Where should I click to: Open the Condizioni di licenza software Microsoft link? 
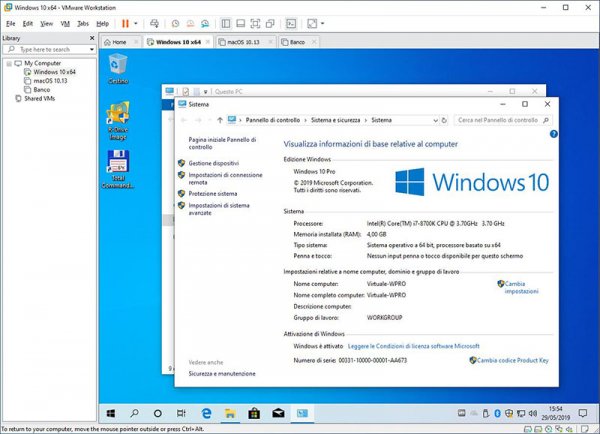[x=413, y=346]
